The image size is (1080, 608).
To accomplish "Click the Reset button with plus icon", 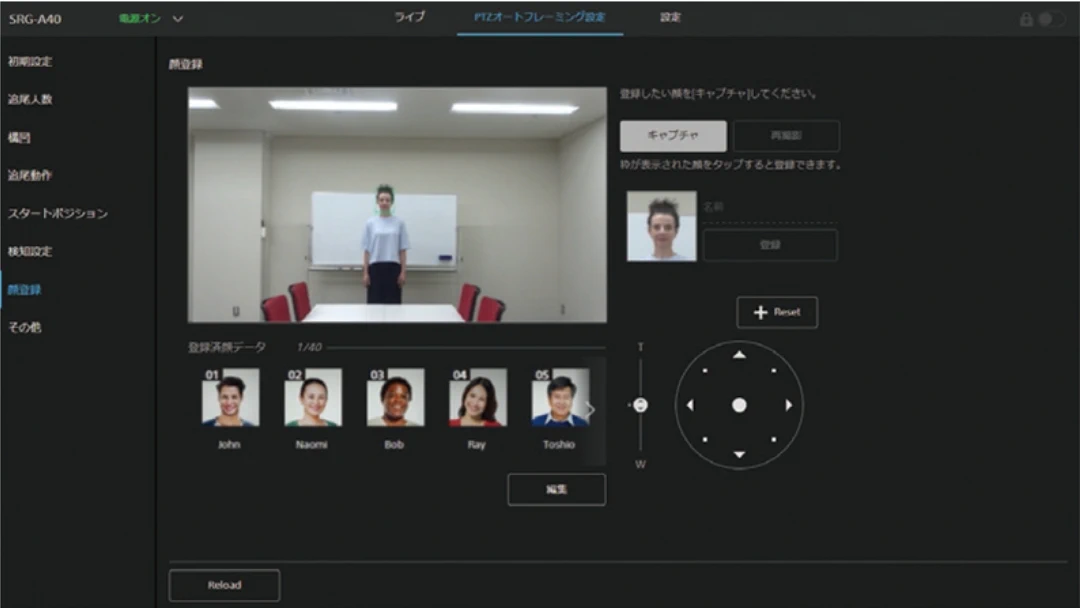I will click(777, 312).
